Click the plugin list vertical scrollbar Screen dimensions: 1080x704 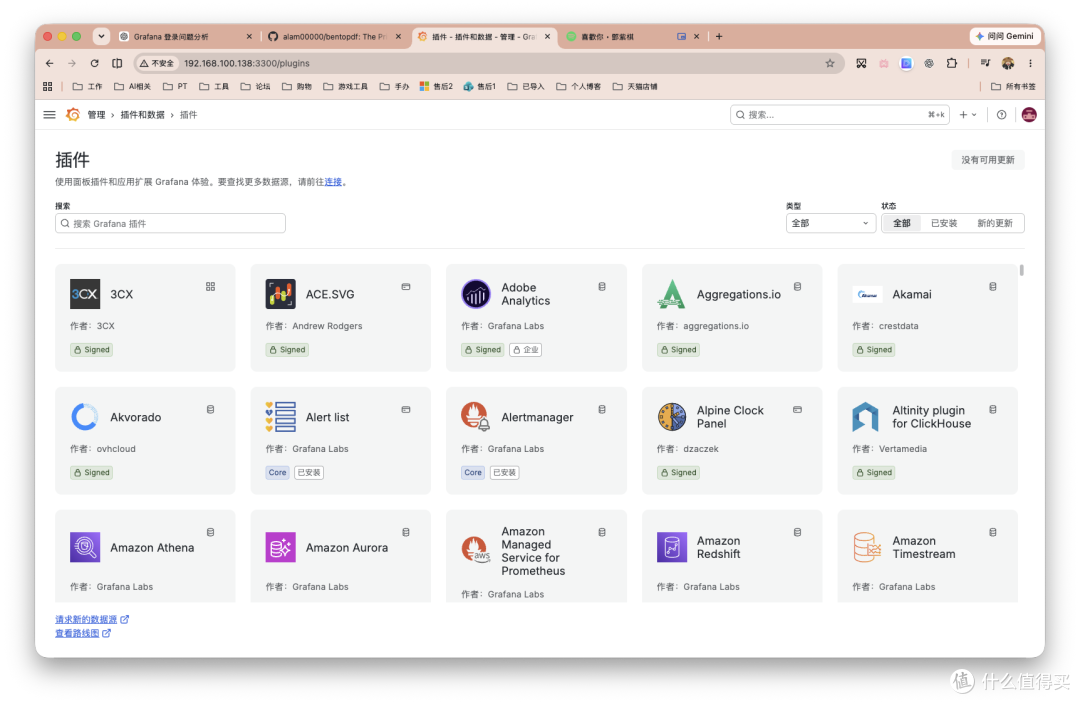click(x=1021, y=271)
